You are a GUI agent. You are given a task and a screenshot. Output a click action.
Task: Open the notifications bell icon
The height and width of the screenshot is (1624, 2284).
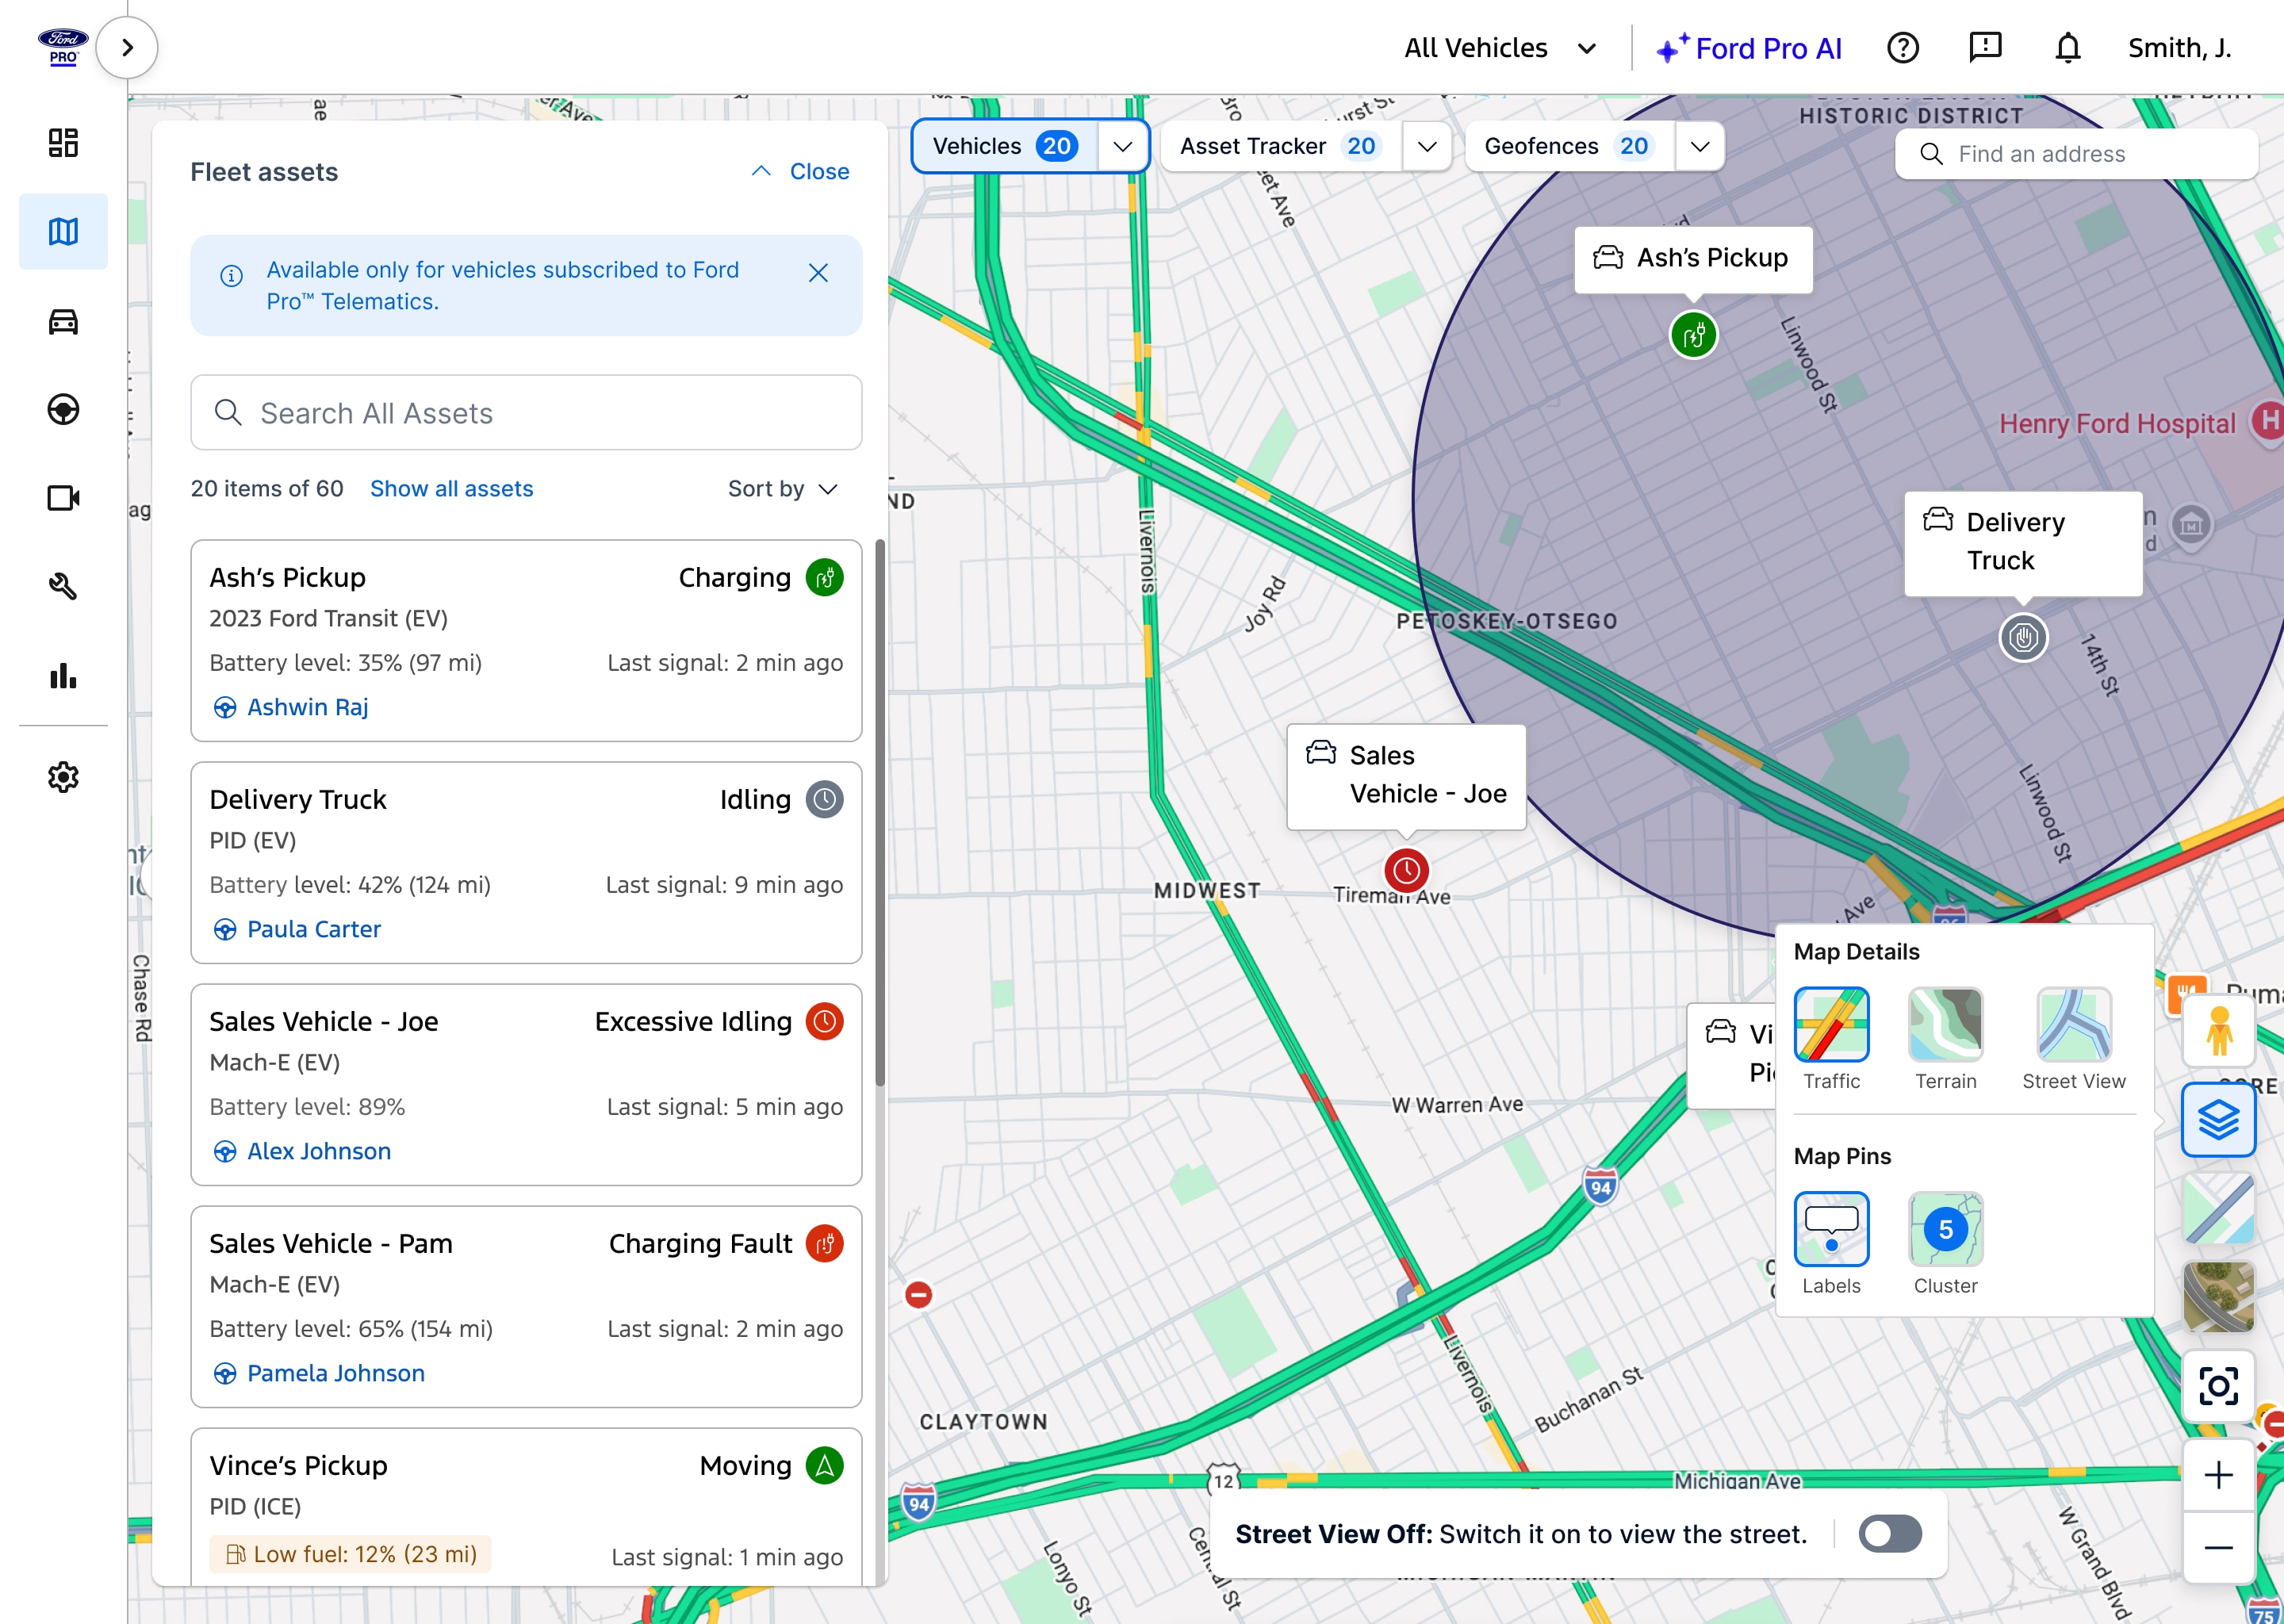[x=2067, y=48]
